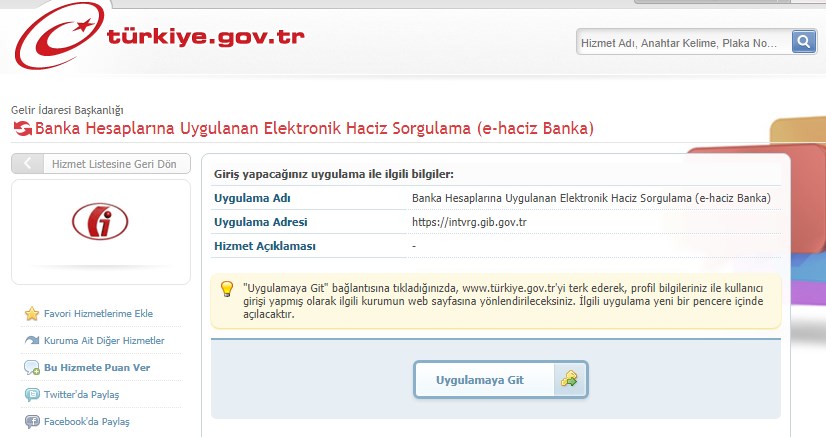The height and width of the screenshot is (437, 826).
Task: Click the key arrow icon on Uygulamaya Git
Action: coord(569,379)
